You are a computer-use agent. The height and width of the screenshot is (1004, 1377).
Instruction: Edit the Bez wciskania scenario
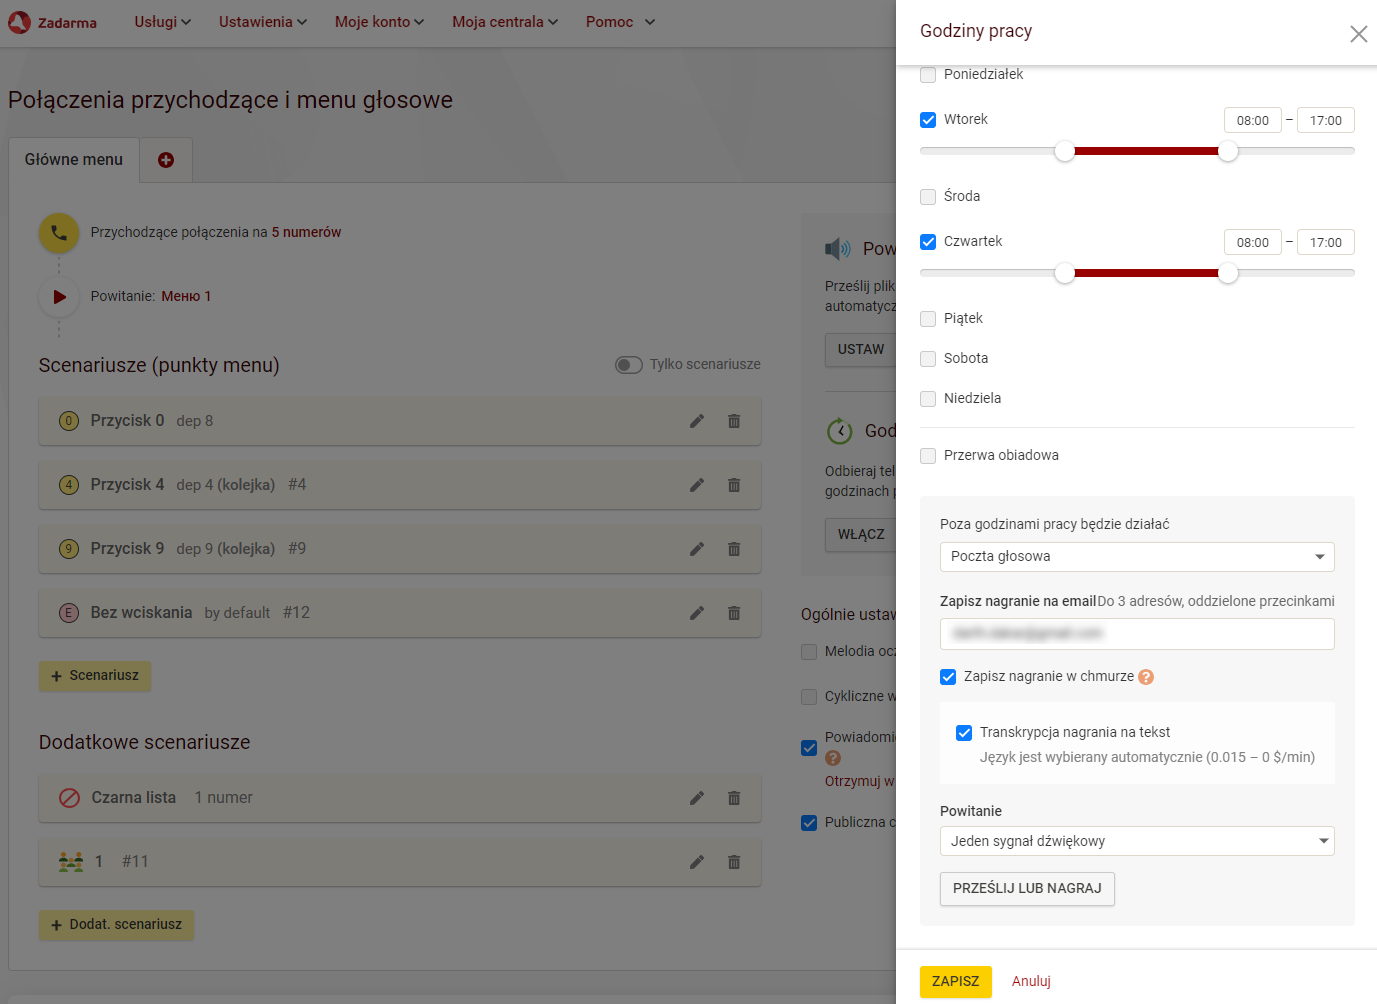[697, 613]
